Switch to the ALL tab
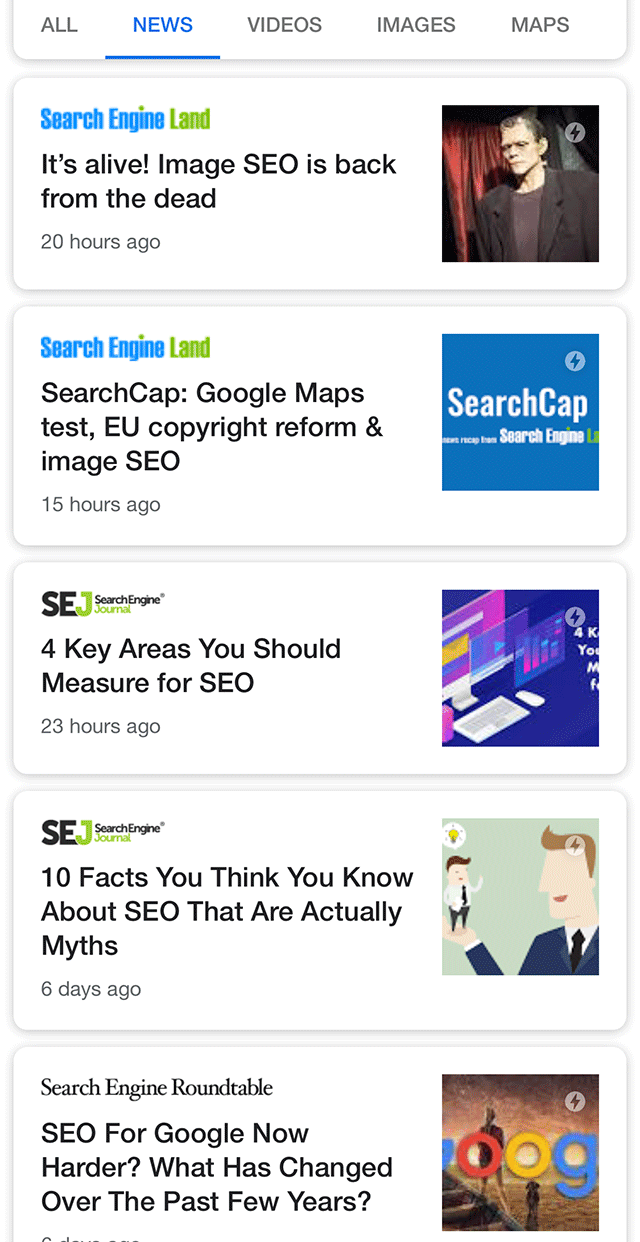640x1242 pixels. pos(59,25)
